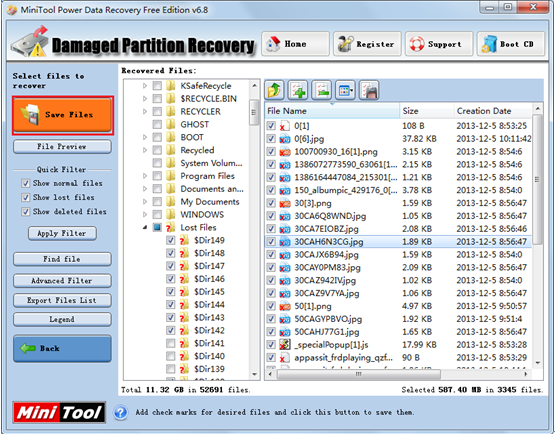
Task: Expand the KSafeRecycle tree node
Action: tap(145, 86)
